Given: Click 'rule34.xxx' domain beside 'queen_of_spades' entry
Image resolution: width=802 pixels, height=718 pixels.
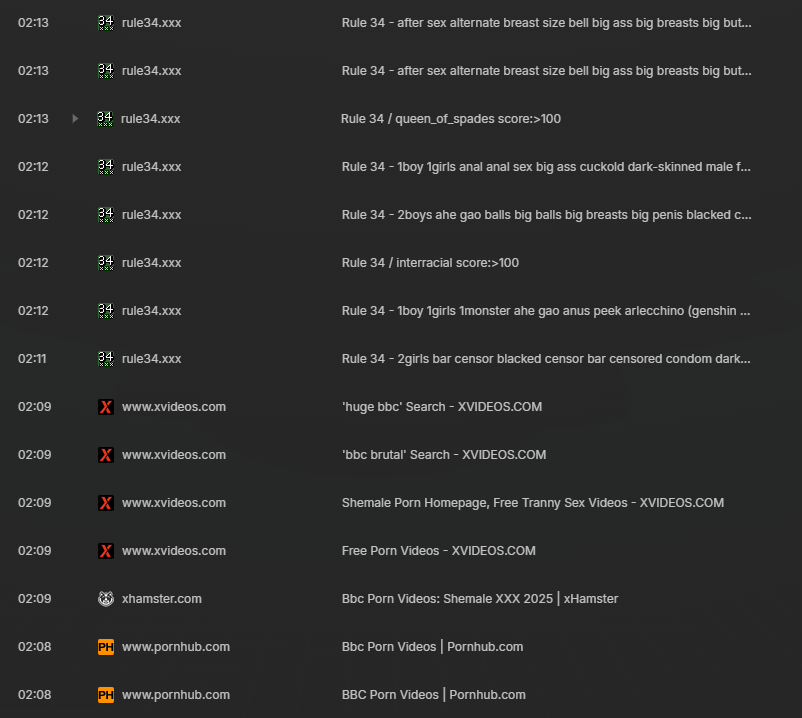Looking at the screenshot, I should [150, 119].
